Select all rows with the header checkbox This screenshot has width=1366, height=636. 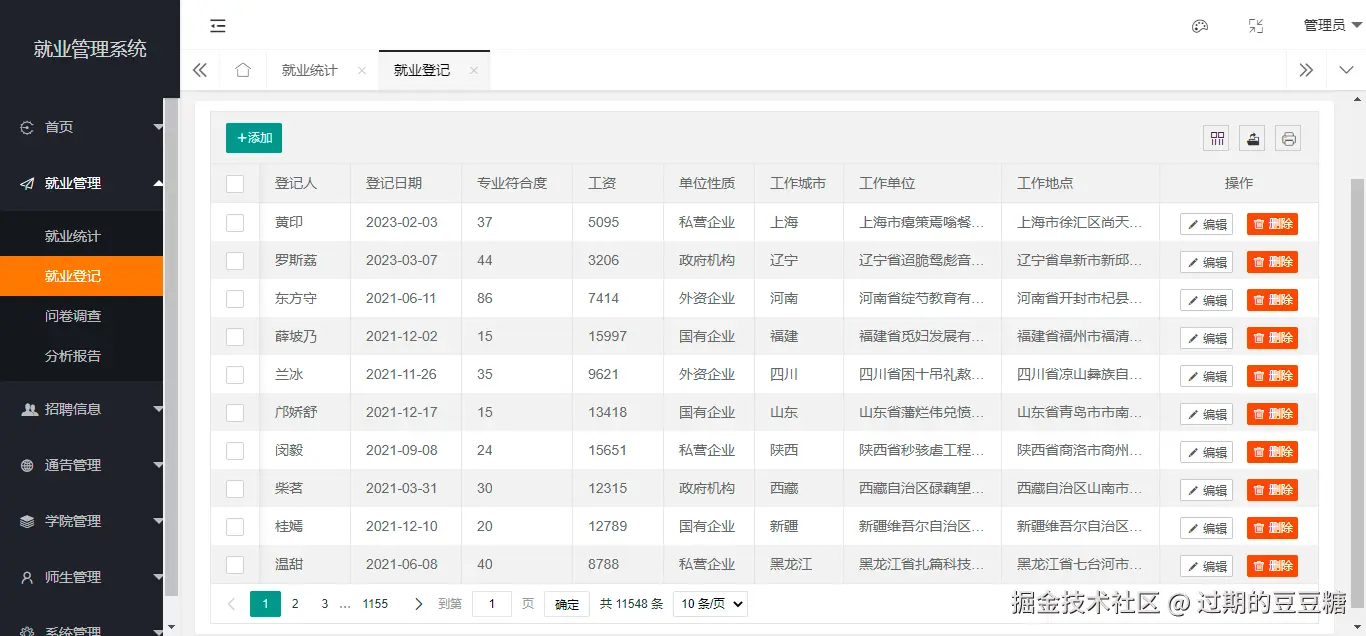pos(234,183)
